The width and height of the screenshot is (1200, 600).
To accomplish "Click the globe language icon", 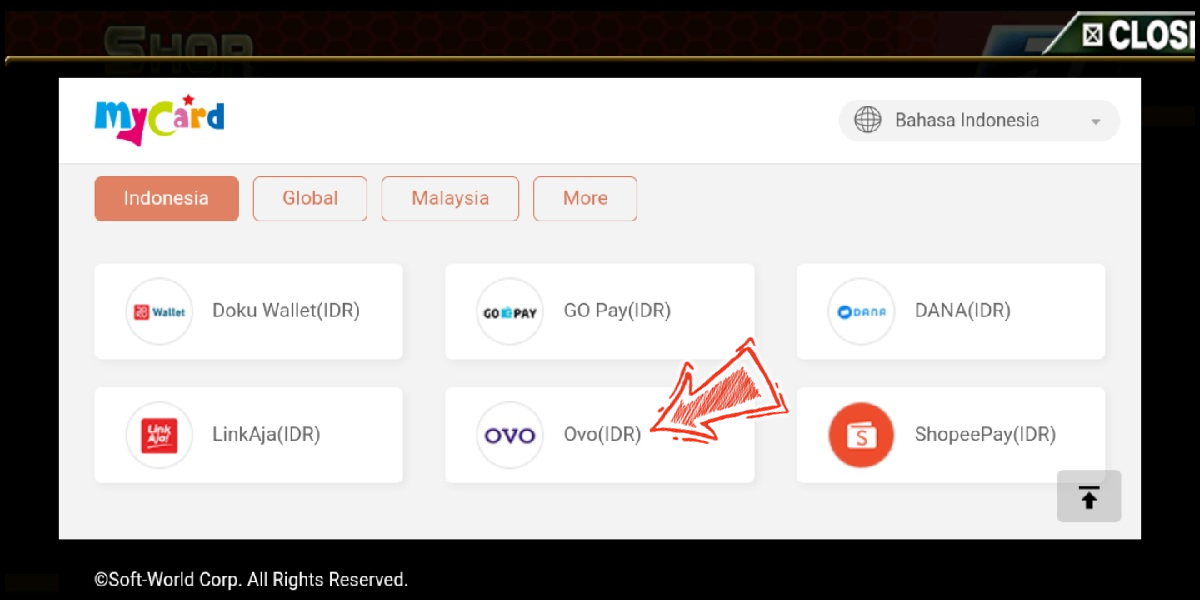I will coord(867,120).
